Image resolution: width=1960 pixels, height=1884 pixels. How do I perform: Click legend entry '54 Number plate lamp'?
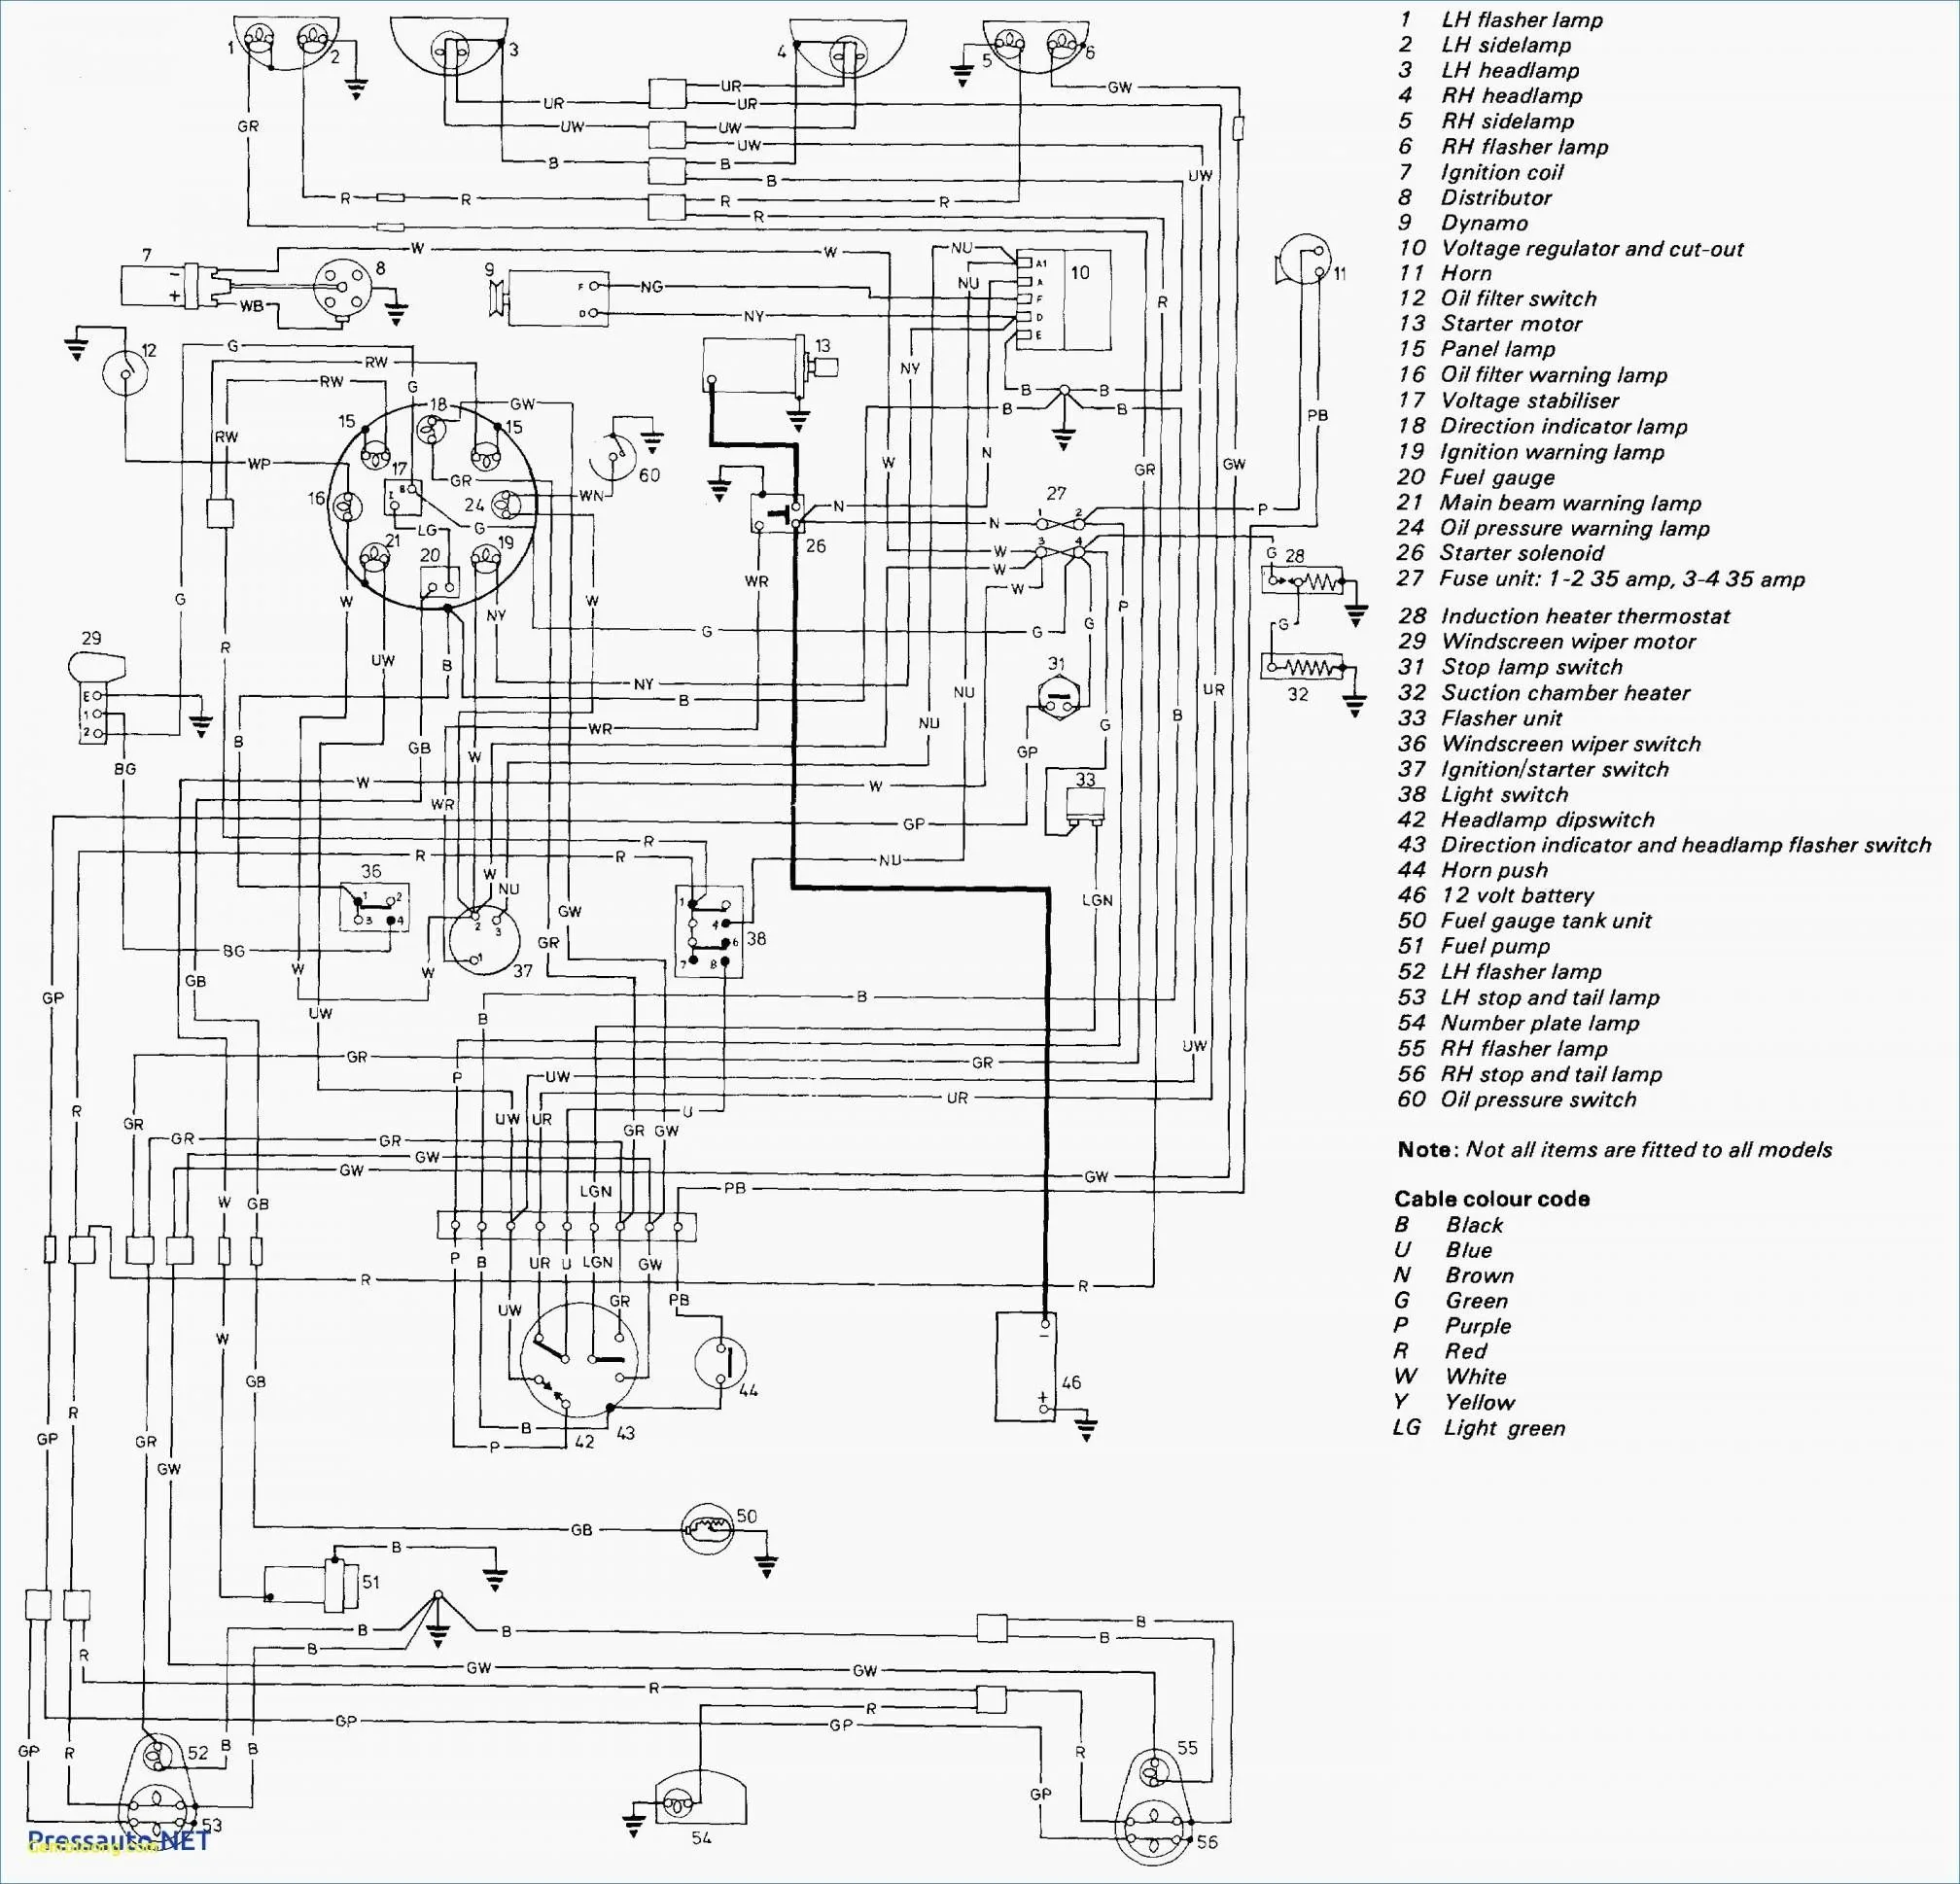click(x=1518, y=1023)
